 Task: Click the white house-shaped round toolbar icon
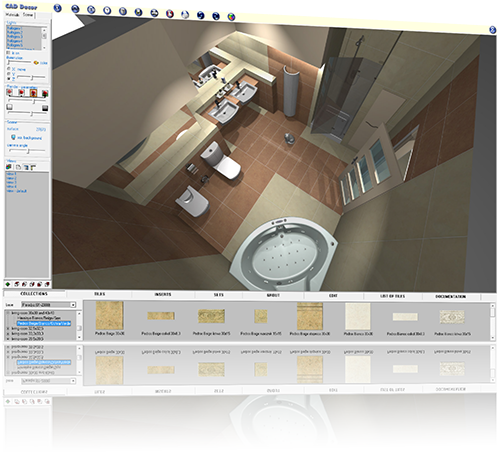(x=185, y=14)
